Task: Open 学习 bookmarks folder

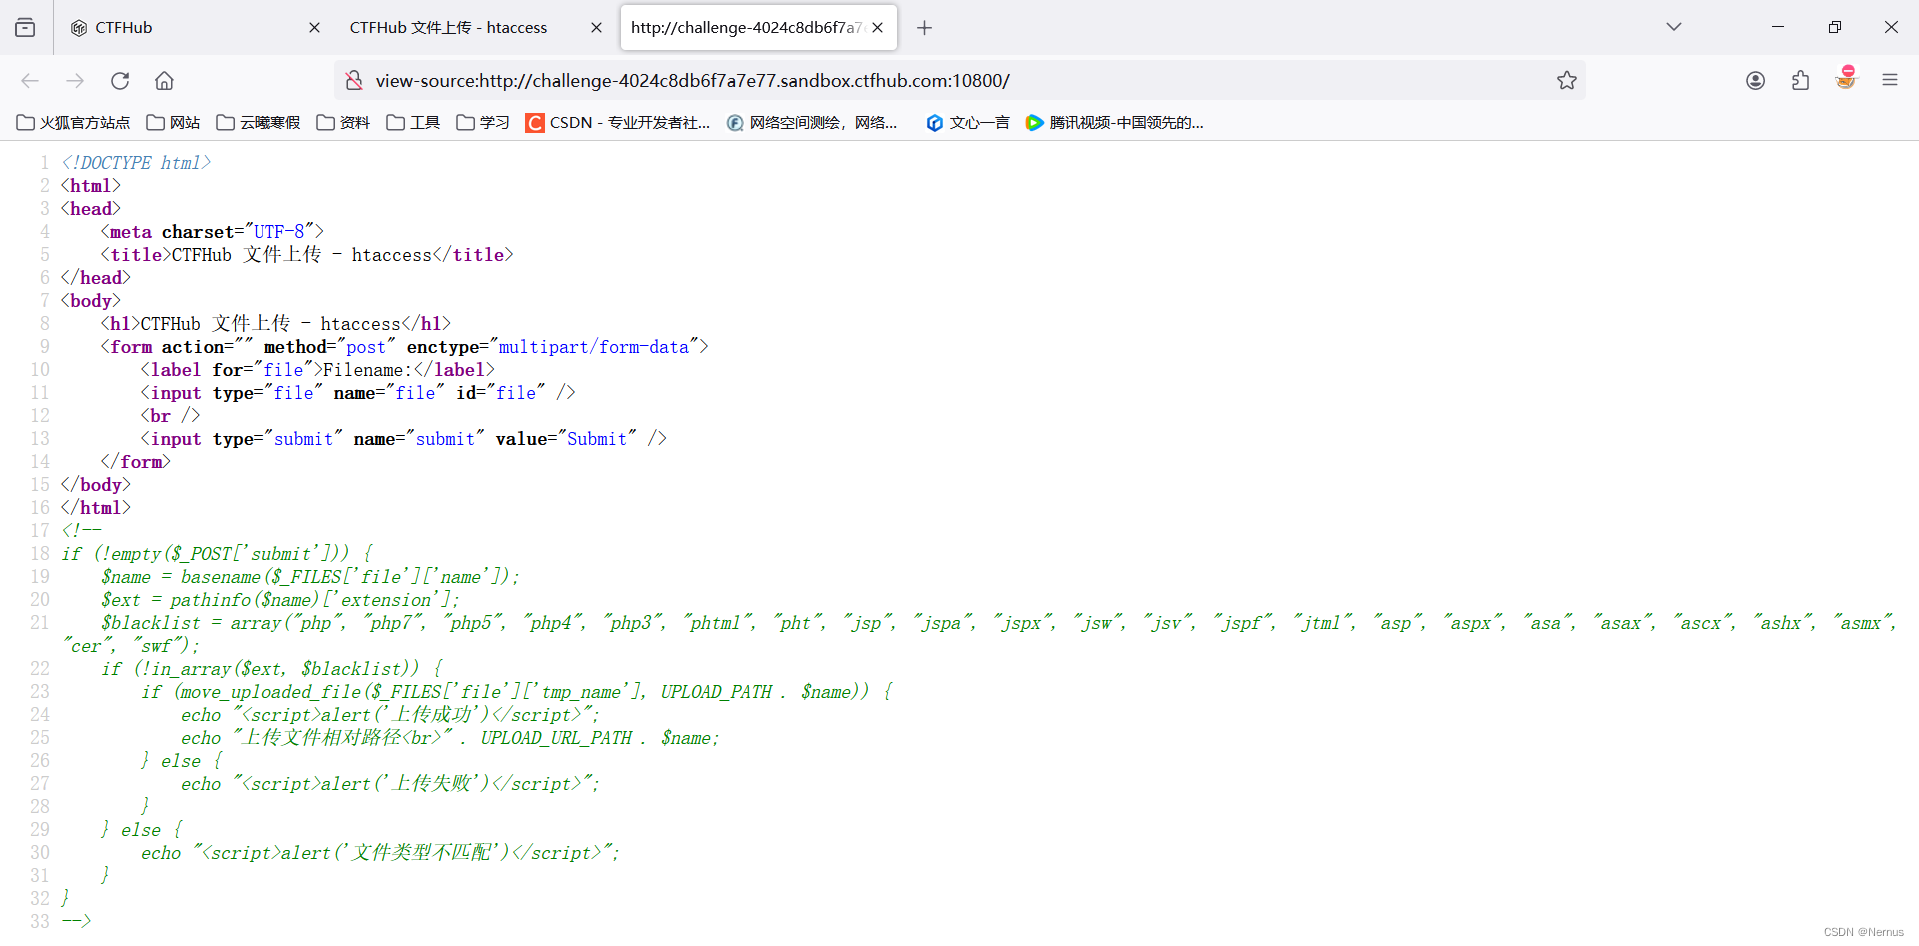Action: click(x=483, y=122)
